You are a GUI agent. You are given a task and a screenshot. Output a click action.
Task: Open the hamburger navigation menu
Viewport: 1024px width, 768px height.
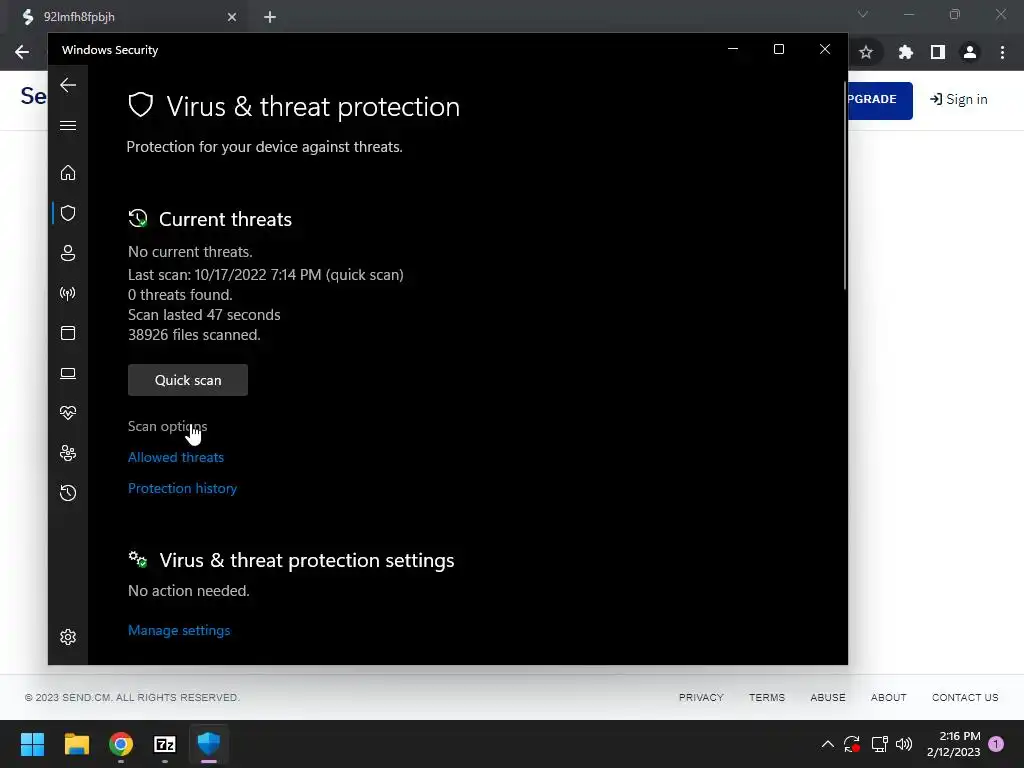click(x=68, y=125)
